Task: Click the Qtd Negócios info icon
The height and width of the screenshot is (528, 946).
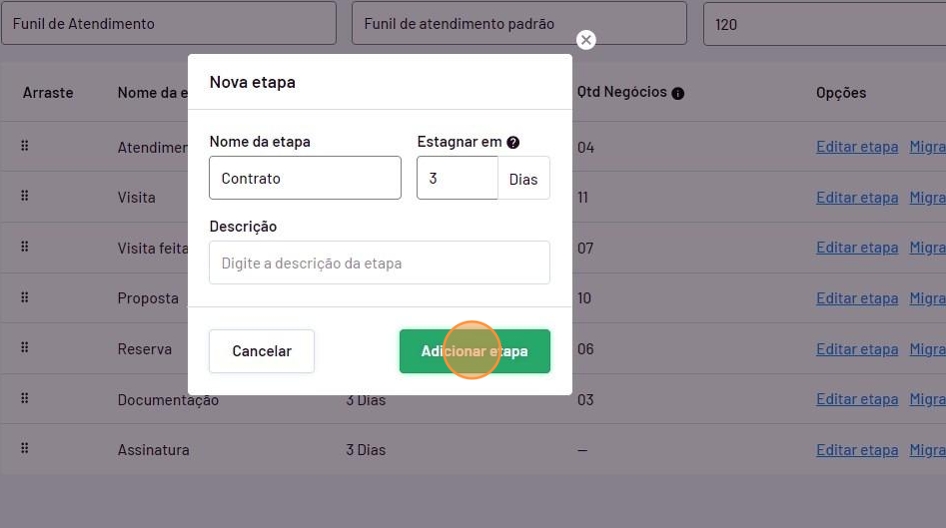Action: coord(678,93)
